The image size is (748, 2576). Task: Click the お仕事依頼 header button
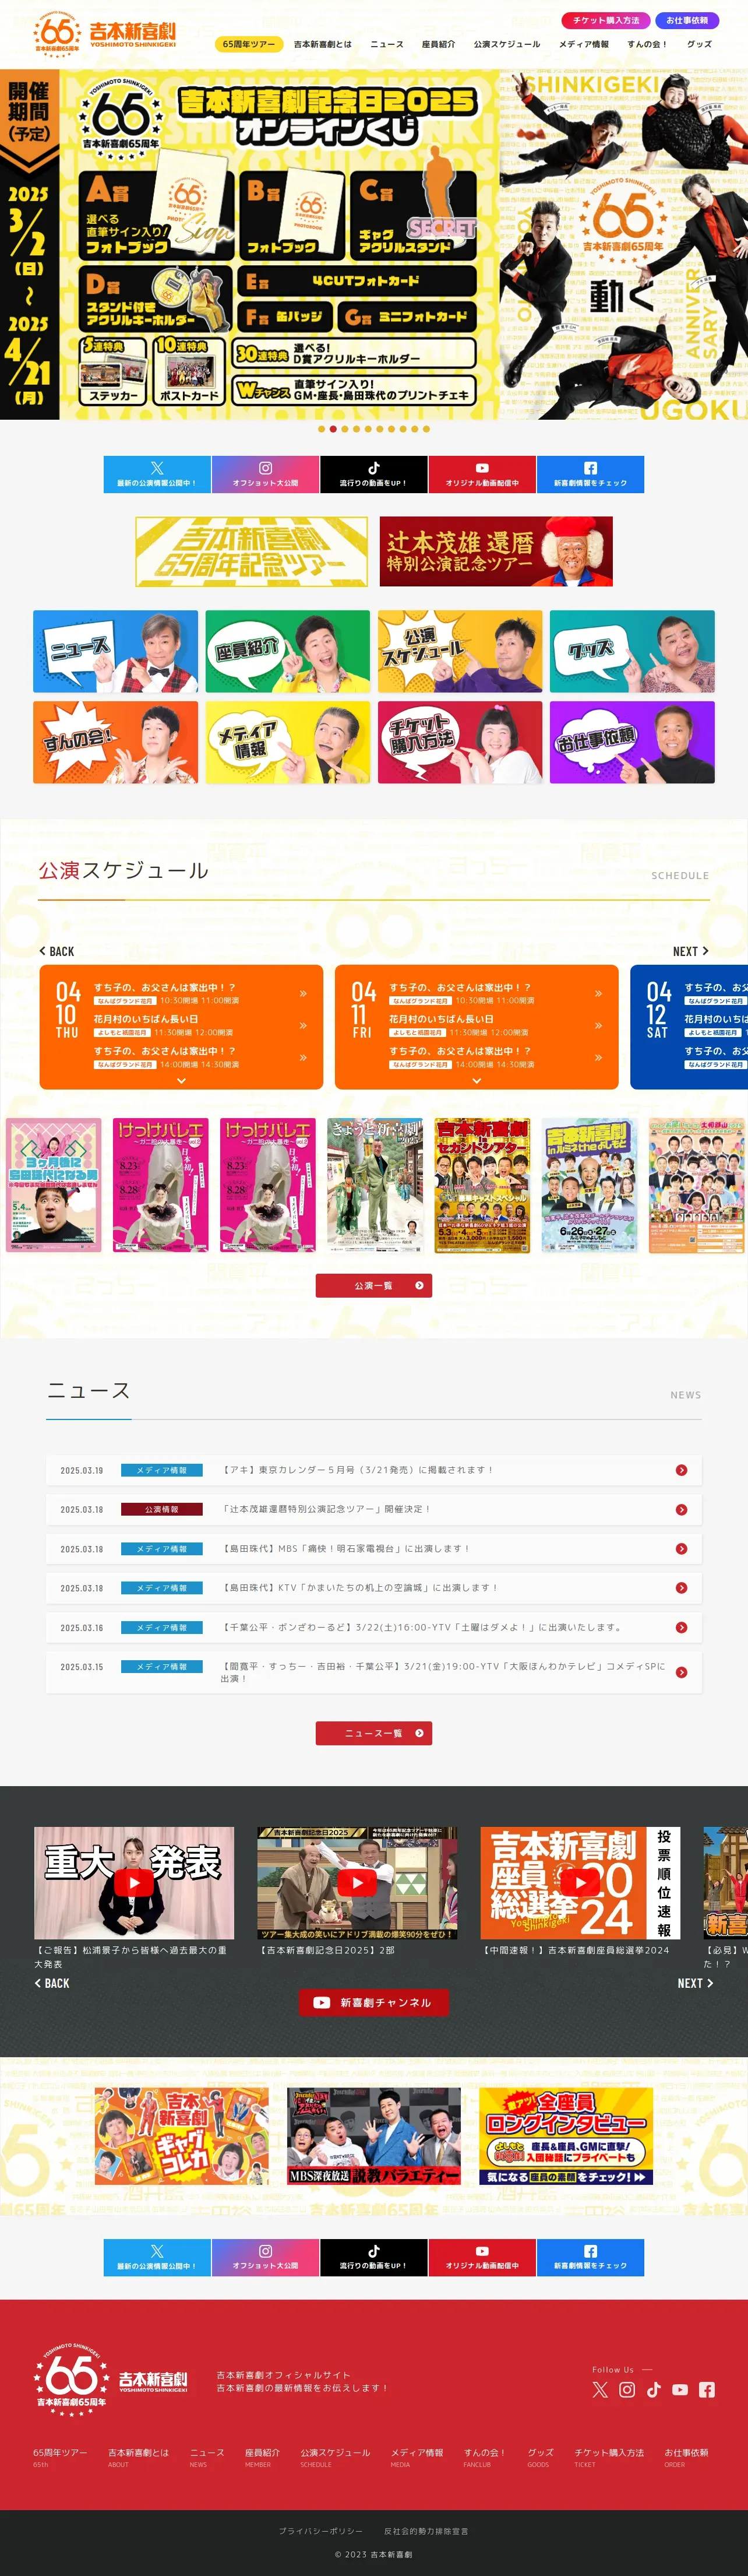pyautogui.click(x=687, y=20)
